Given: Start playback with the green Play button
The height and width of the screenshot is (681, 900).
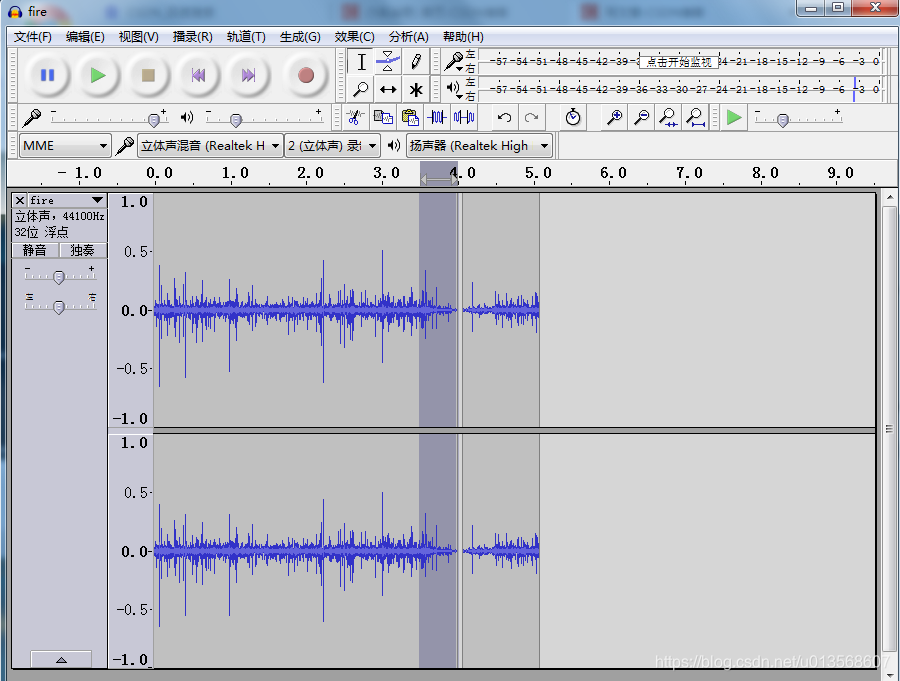Looking at the screenshot, I should (x=98, y=75).
